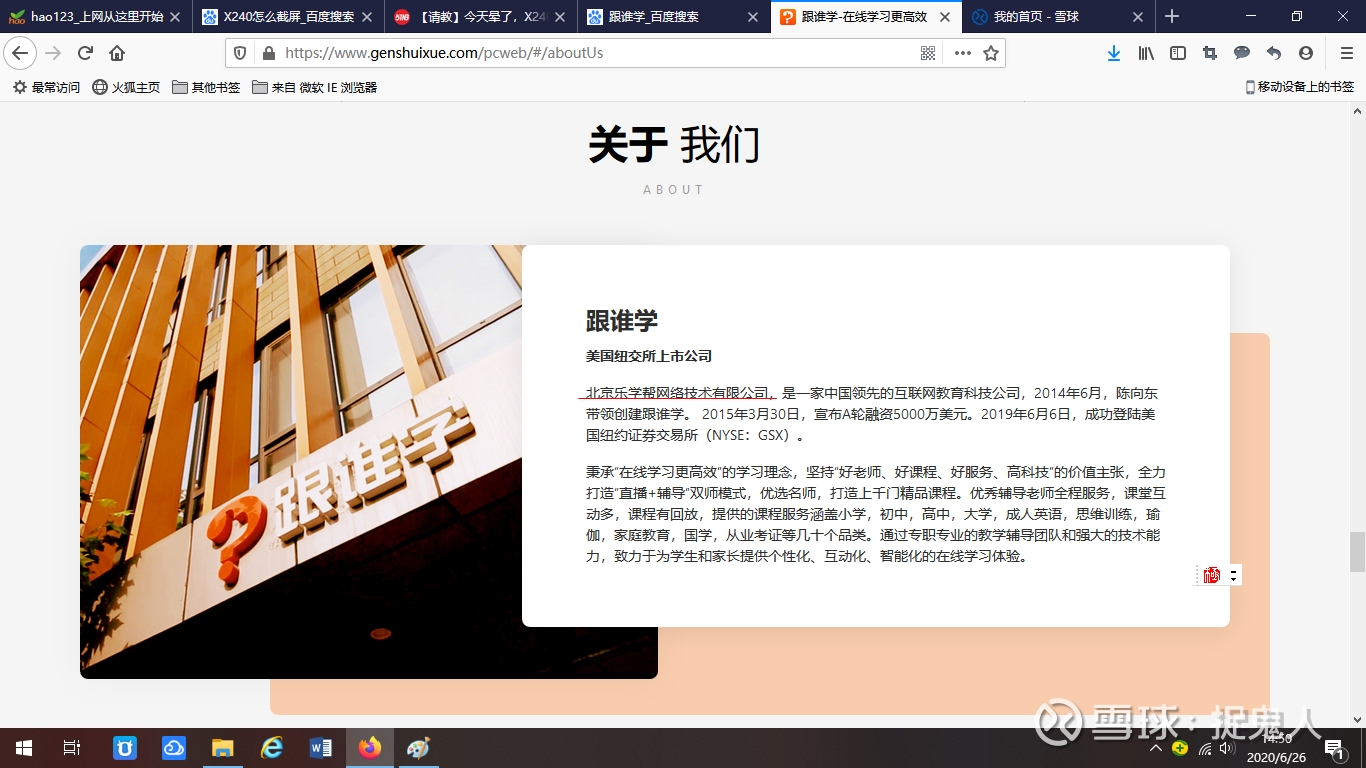Screen dimensions: 1366x768
Task: Select the 跟谁学-在线学习更高效 tab
Action: coord(866,17)
